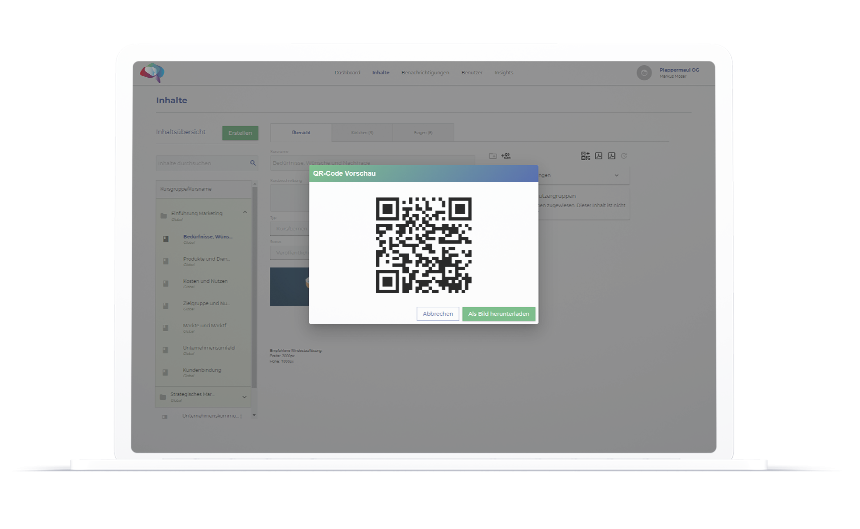Click 'Als Bild herunterladen' button

(x=499, y=314)
